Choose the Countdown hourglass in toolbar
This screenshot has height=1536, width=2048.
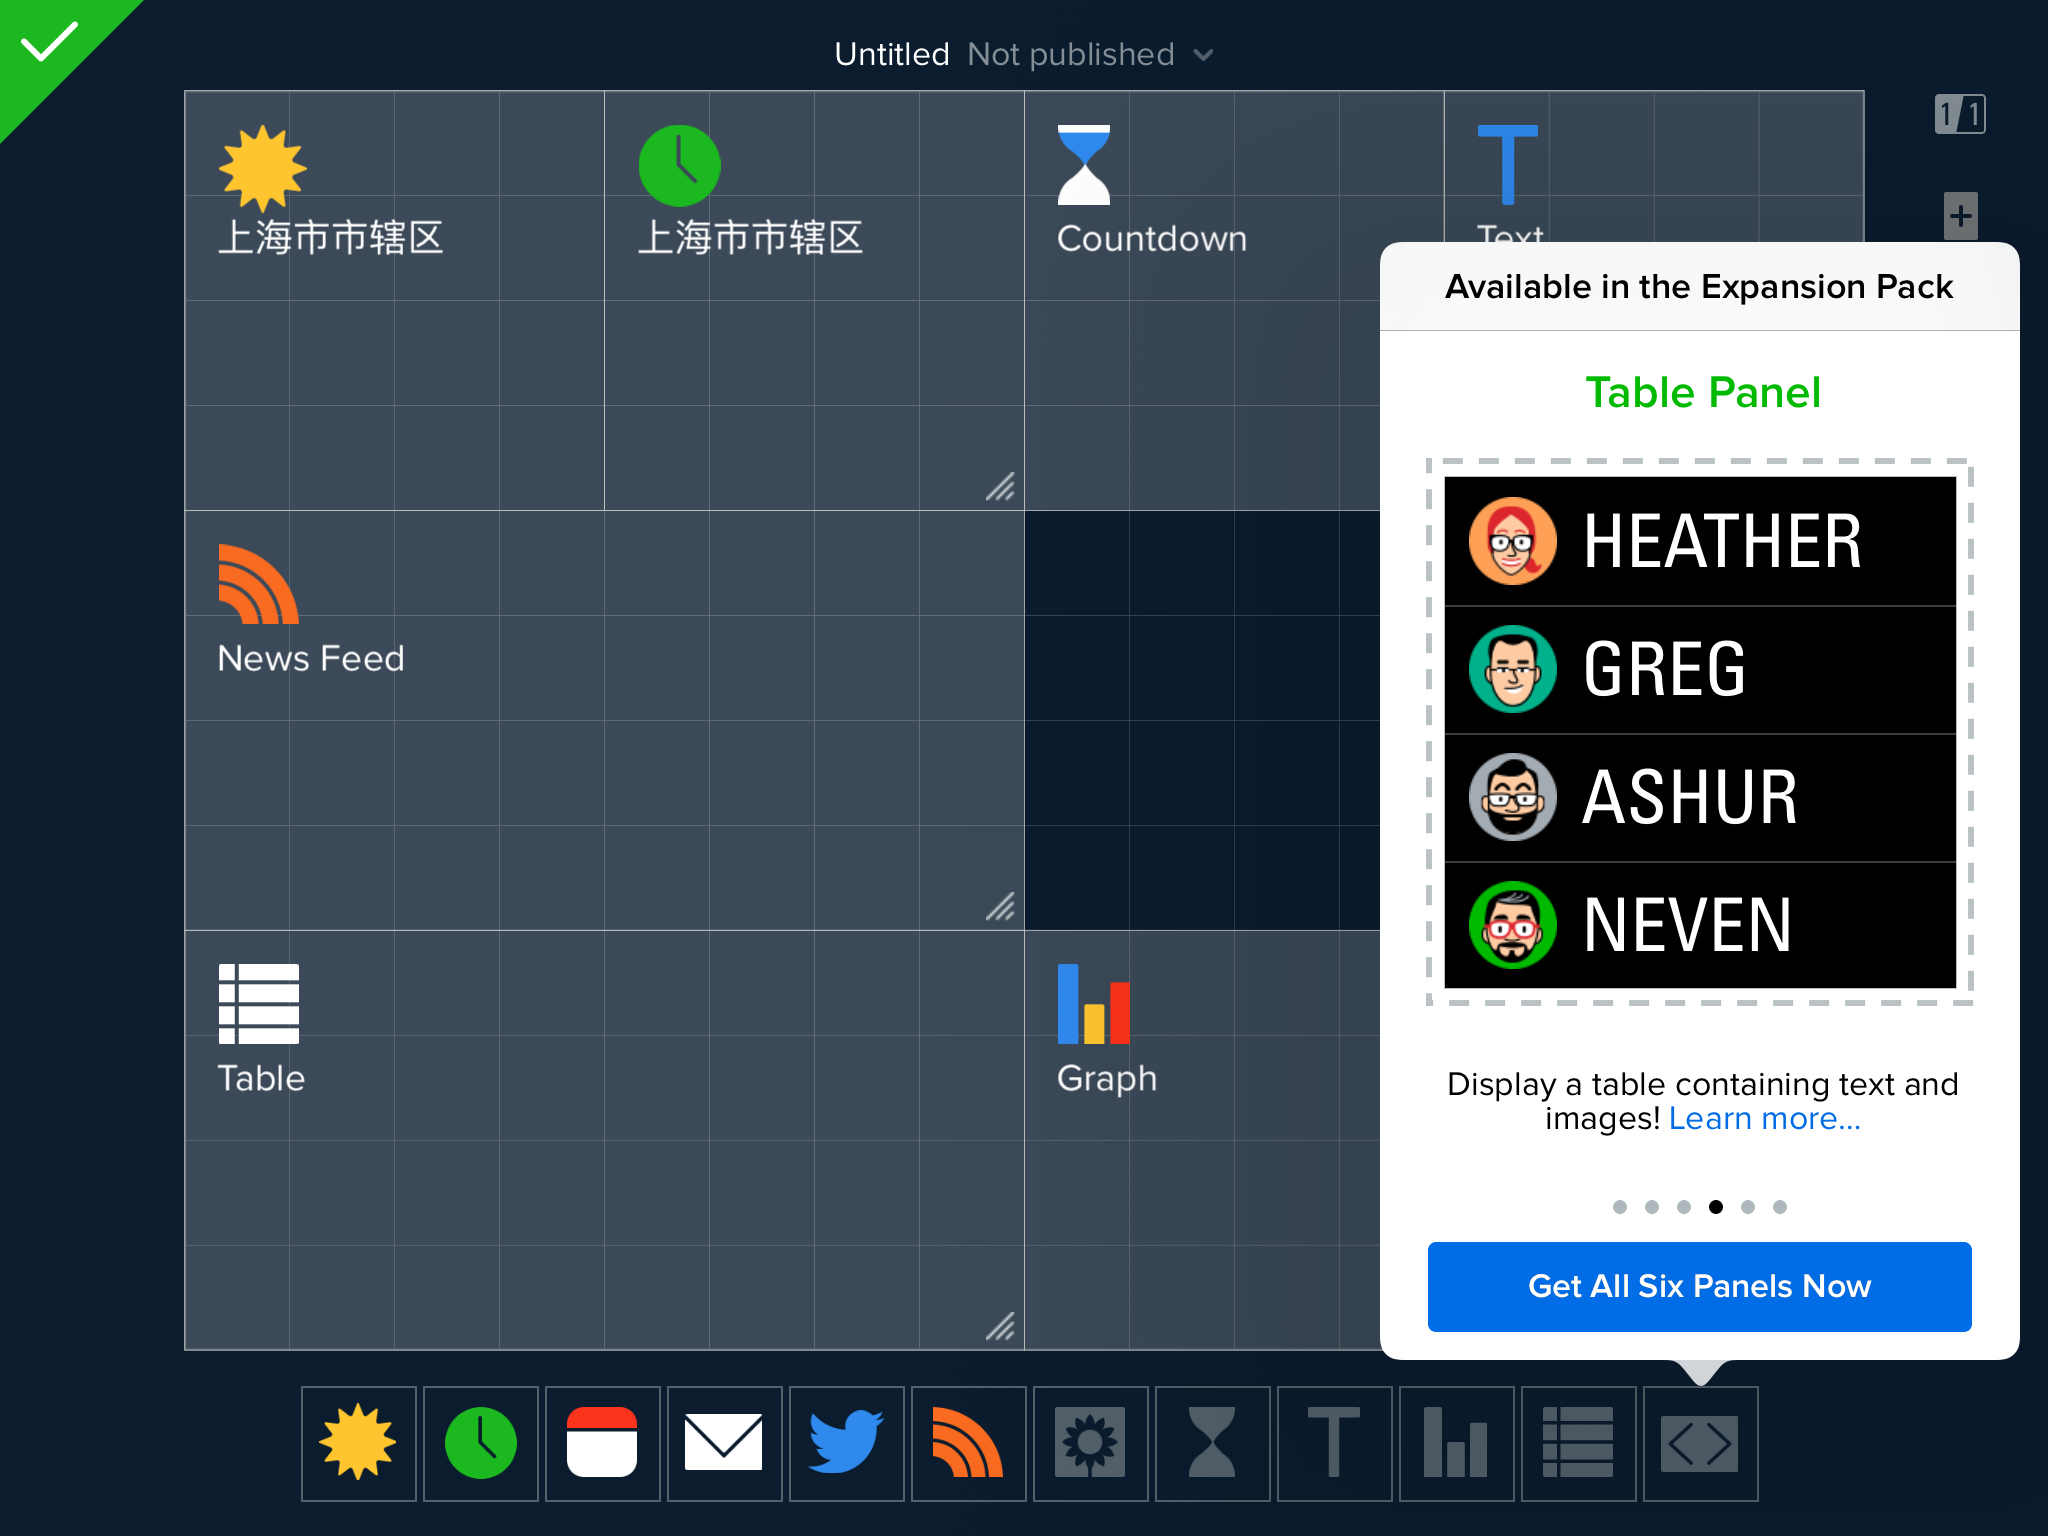(1212, 1443)
